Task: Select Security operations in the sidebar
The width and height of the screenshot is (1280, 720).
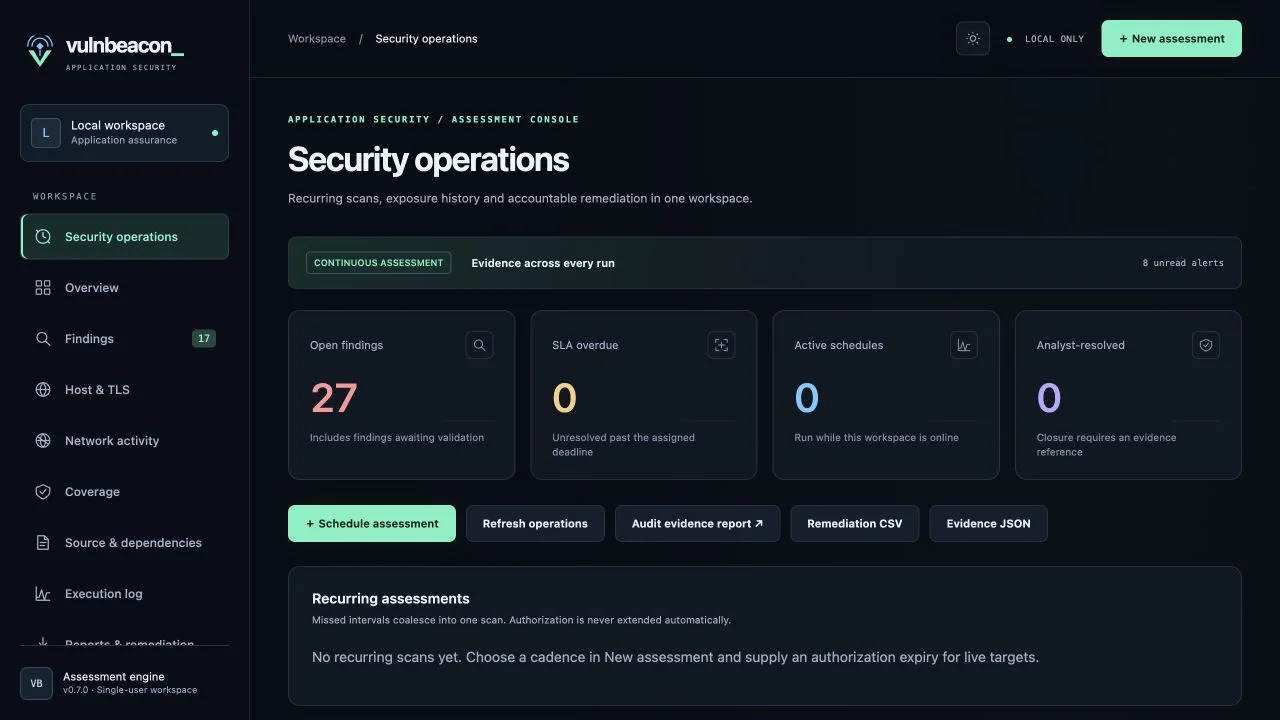Action: [125, 237]
